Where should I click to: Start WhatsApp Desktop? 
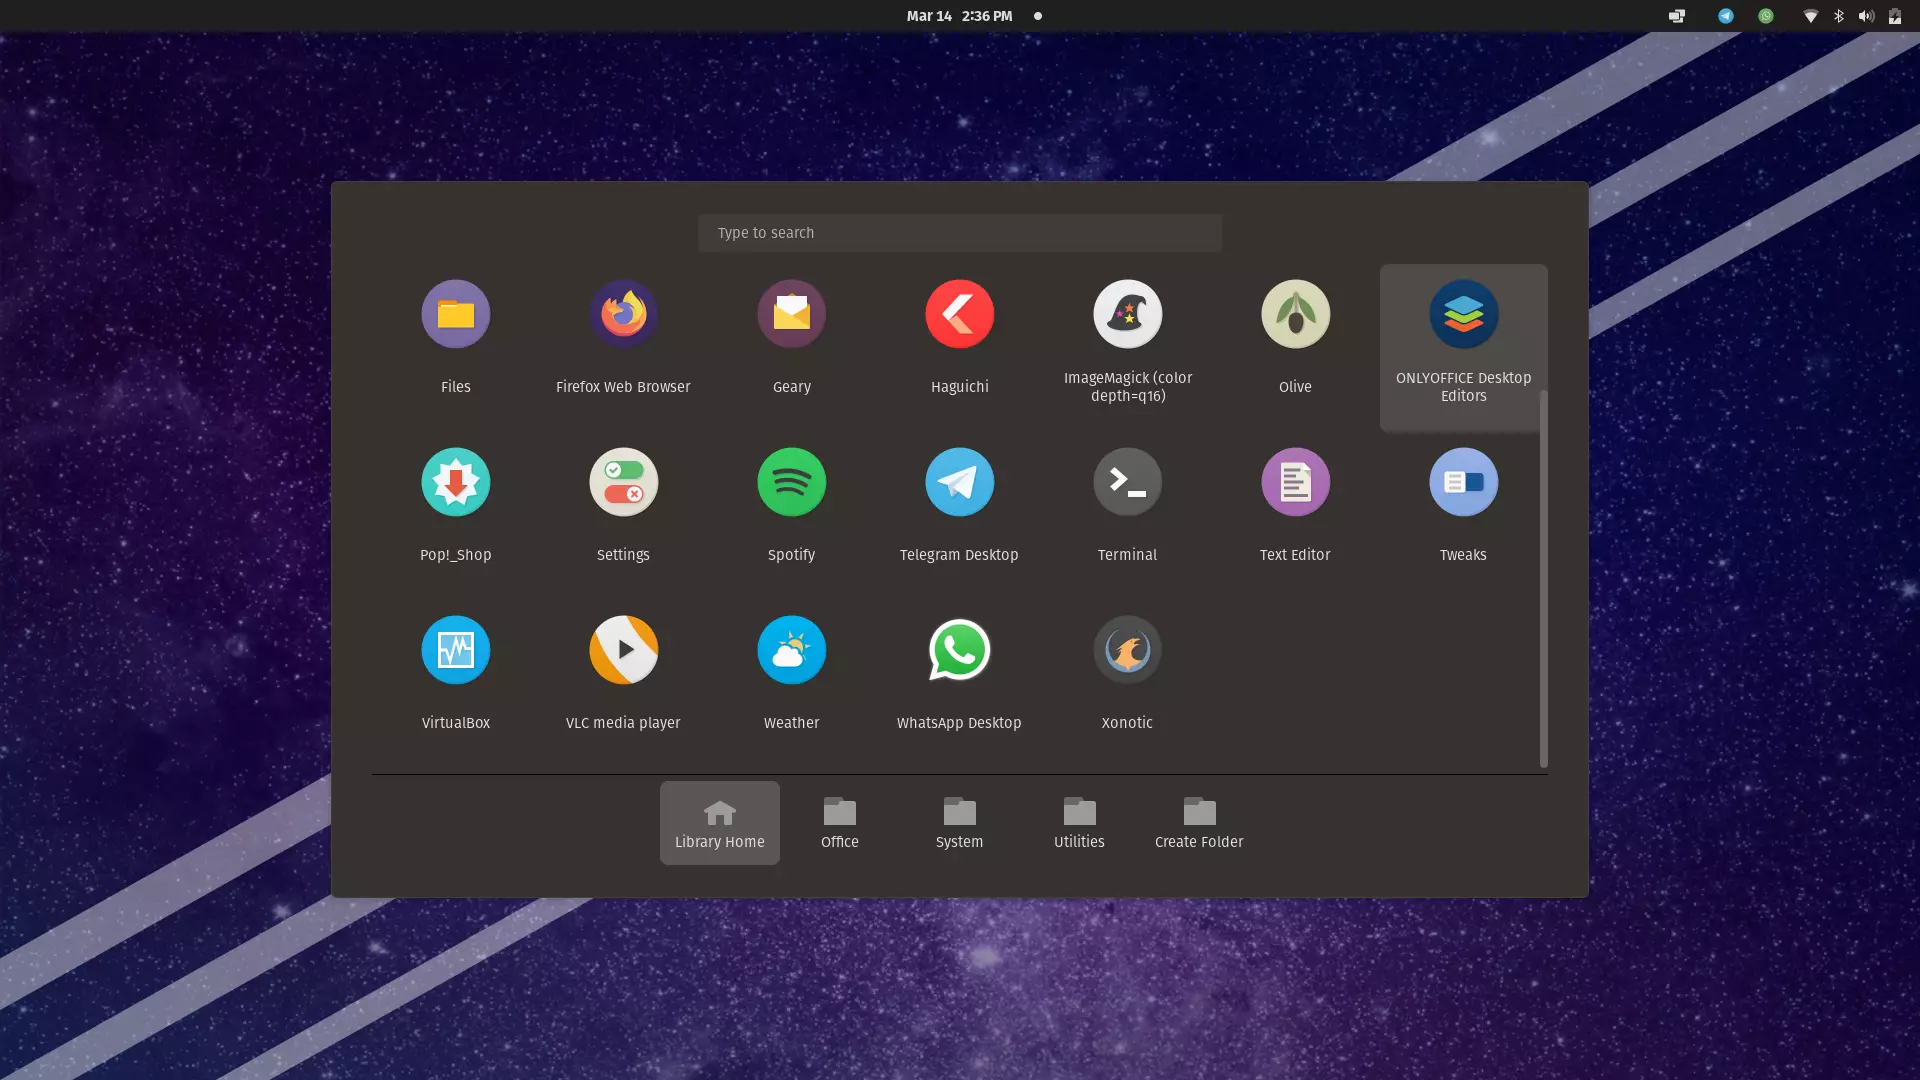pos(959,651)
